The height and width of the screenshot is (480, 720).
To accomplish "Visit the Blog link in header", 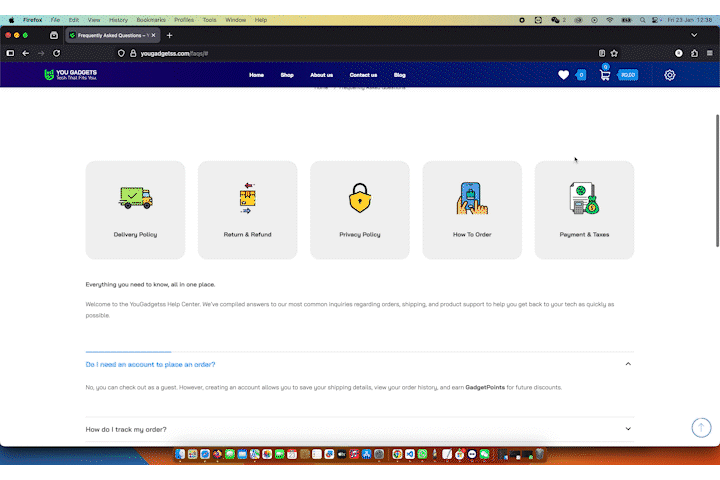I will tap(400, 75).
